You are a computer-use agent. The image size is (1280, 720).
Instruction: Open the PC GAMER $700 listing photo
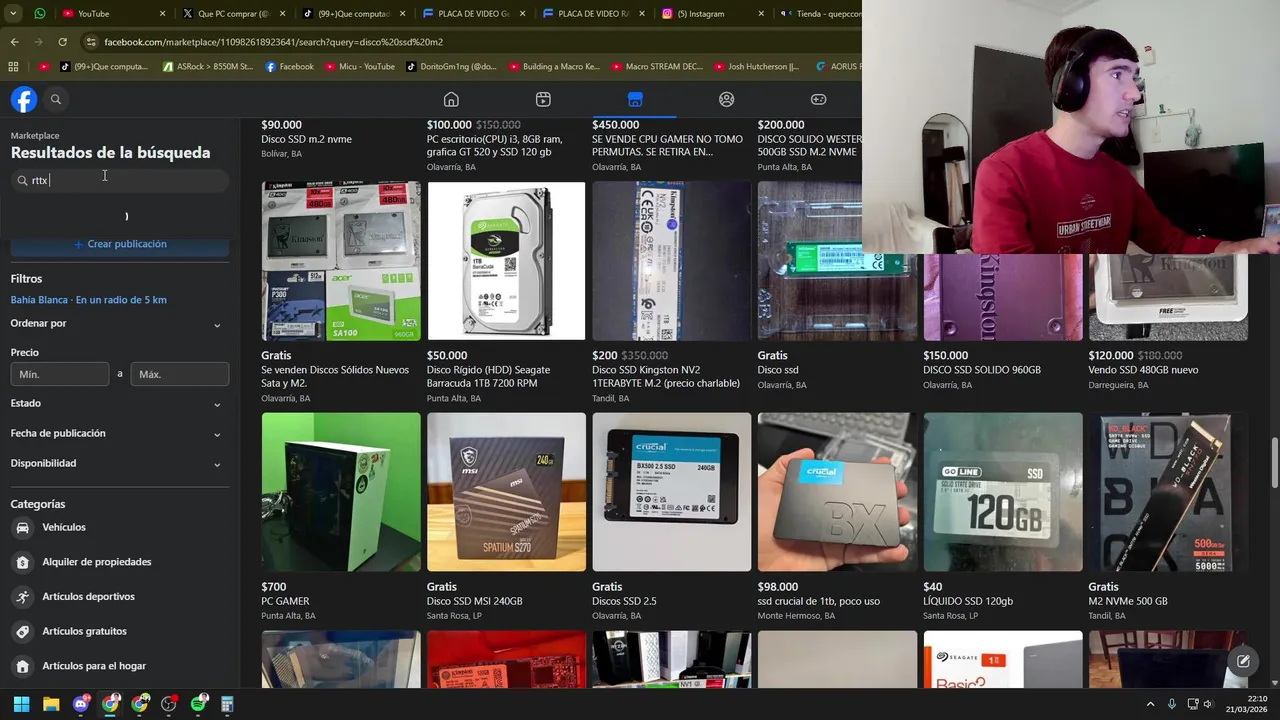(x=341, y=492)
